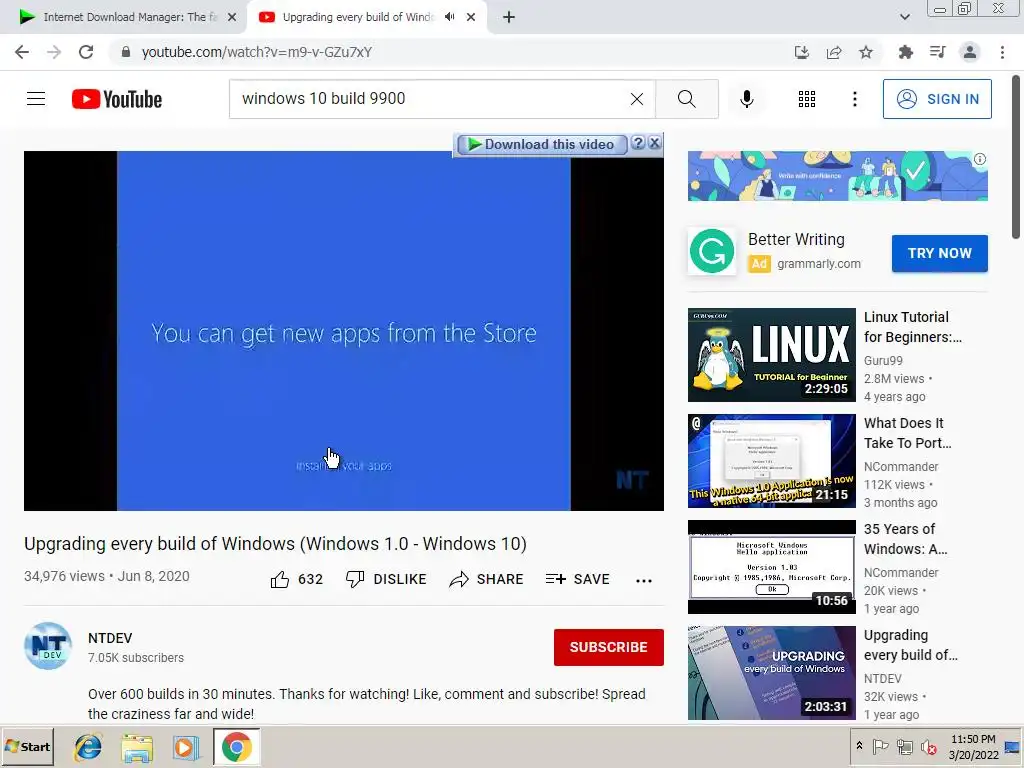The height and width of the screenshot is (768, 1024).
Task: Click TRY NOW on Grammarly ad
Action: click(939, 253)
